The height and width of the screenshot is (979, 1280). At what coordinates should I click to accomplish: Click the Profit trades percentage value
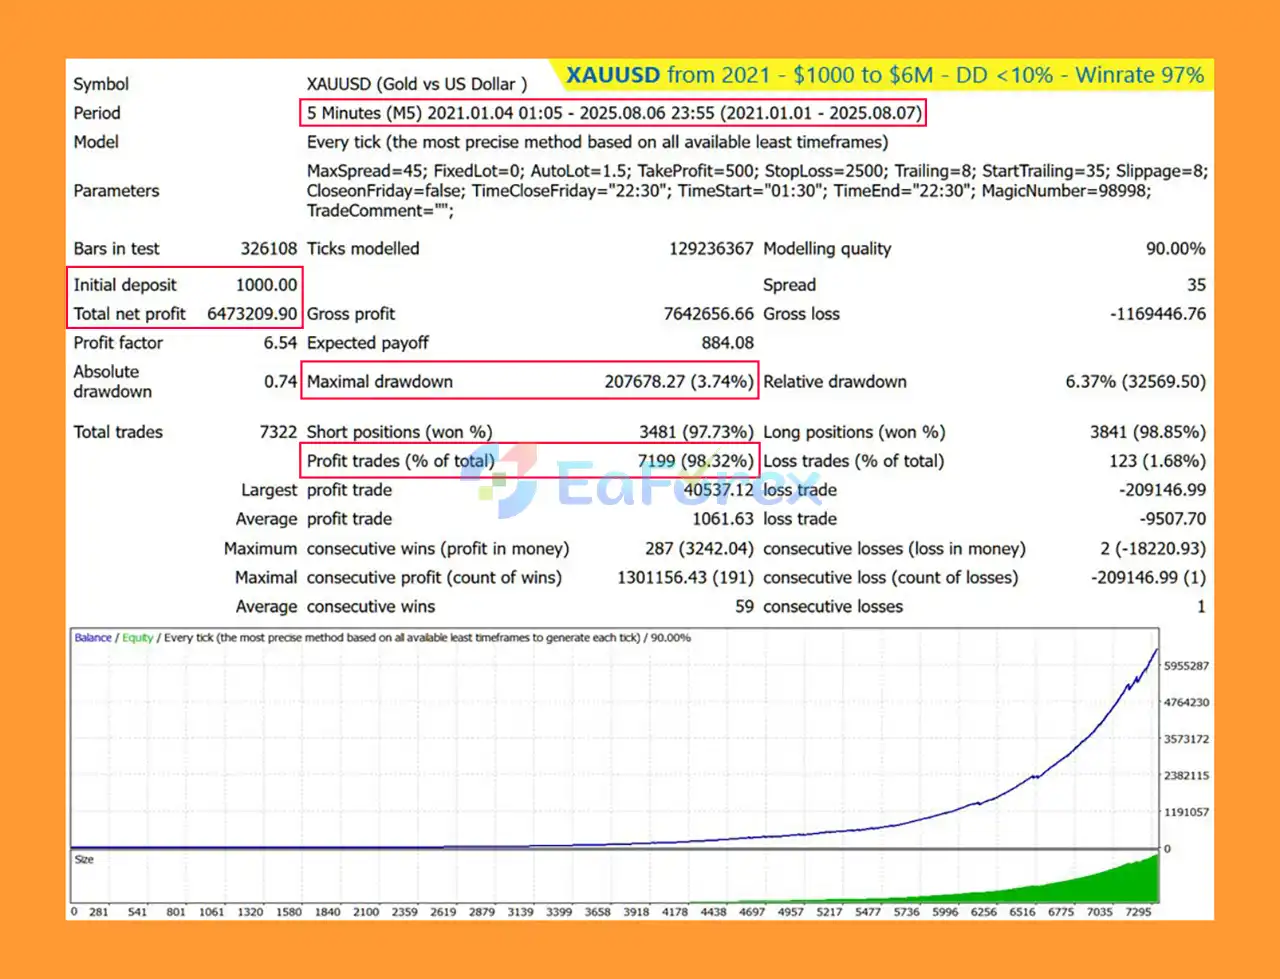pyautogui.click(x=695, y=461)
